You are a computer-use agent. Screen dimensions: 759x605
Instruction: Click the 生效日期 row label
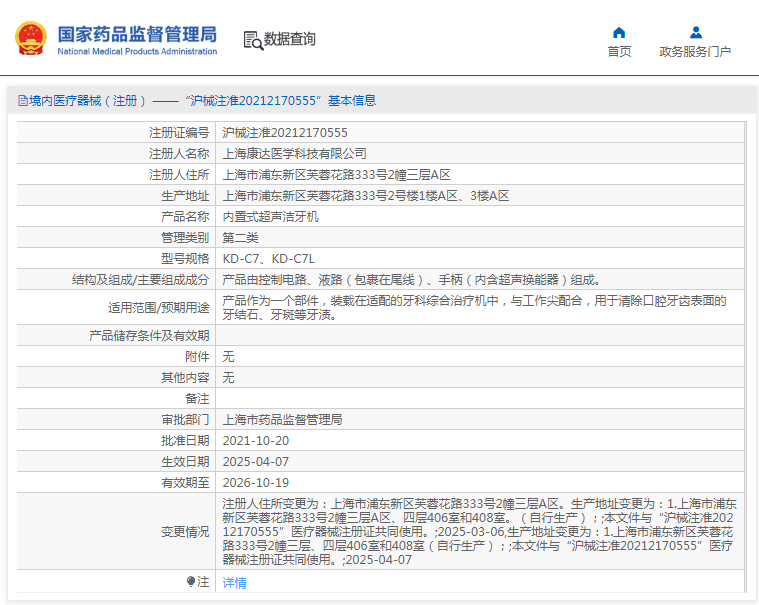(x=185, y=462)
